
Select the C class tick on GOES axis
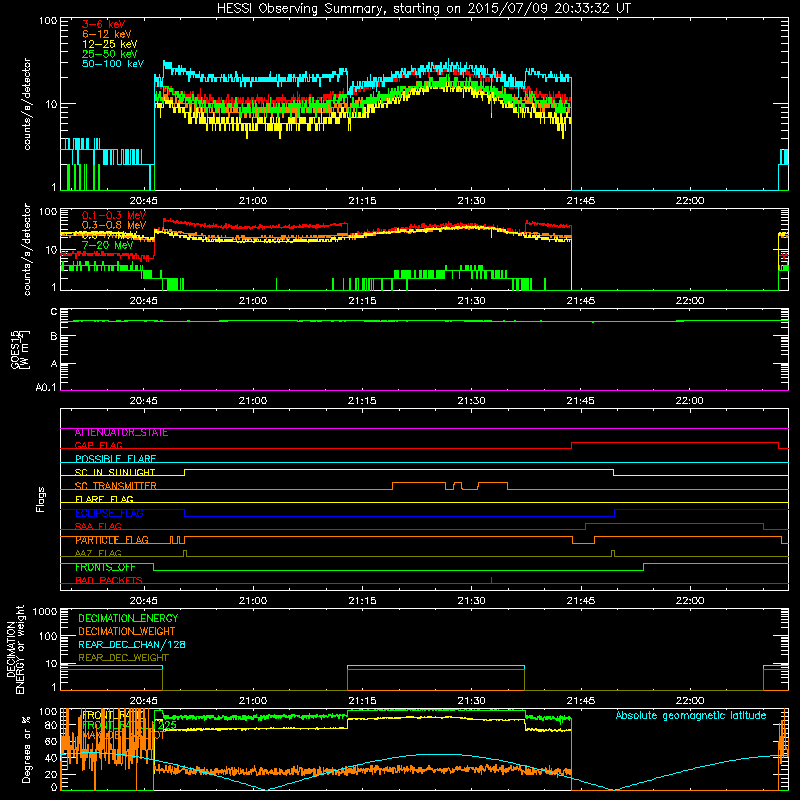click(54, 312)
